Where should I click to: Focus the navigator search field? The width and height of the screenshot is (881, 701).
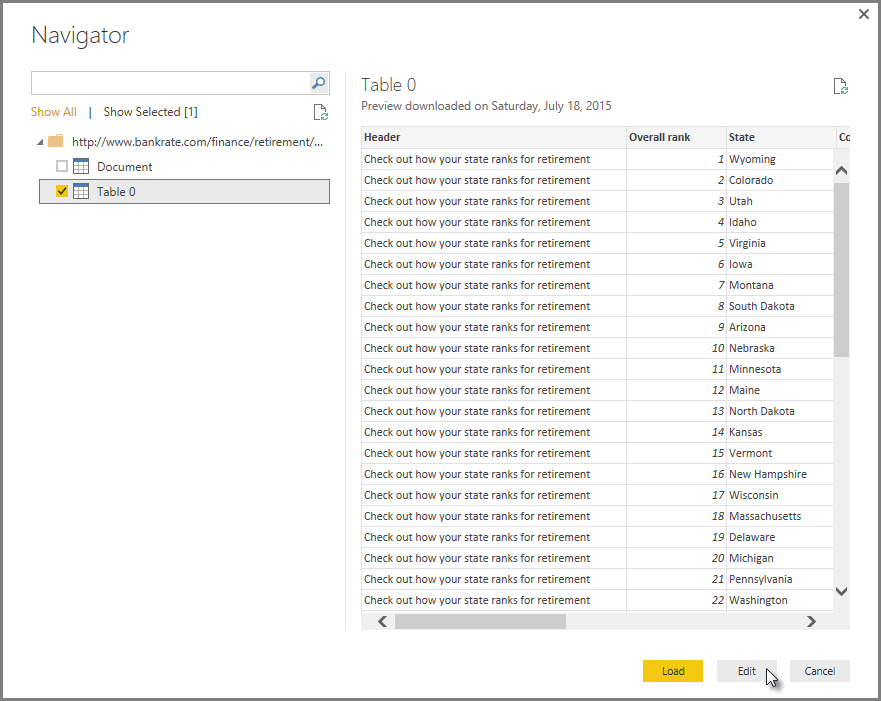pyautogui.click(x=170, y=83)
